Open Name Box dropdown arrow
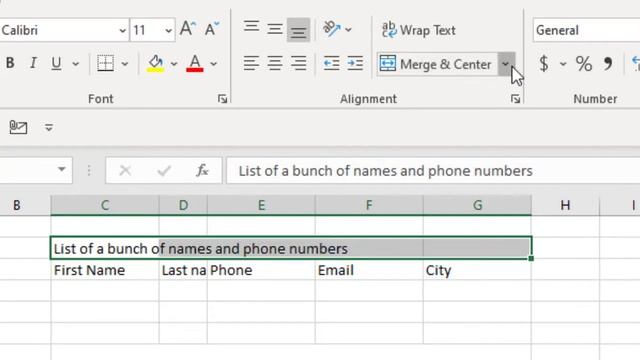 click(x=62, y=169)
